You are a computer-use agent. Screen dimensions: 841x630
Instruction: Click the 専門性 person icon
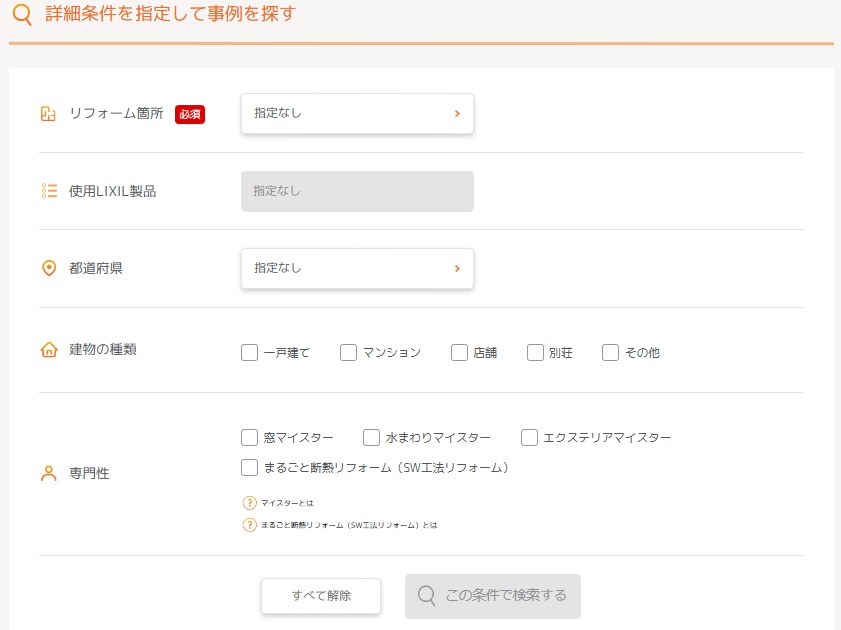[49, 474]
